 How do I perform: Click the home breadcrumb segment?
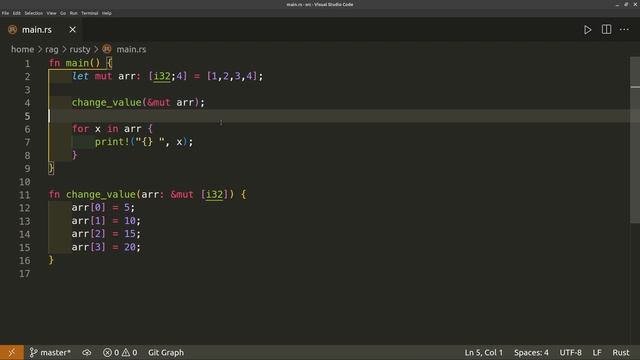click(x=22, y=49)
